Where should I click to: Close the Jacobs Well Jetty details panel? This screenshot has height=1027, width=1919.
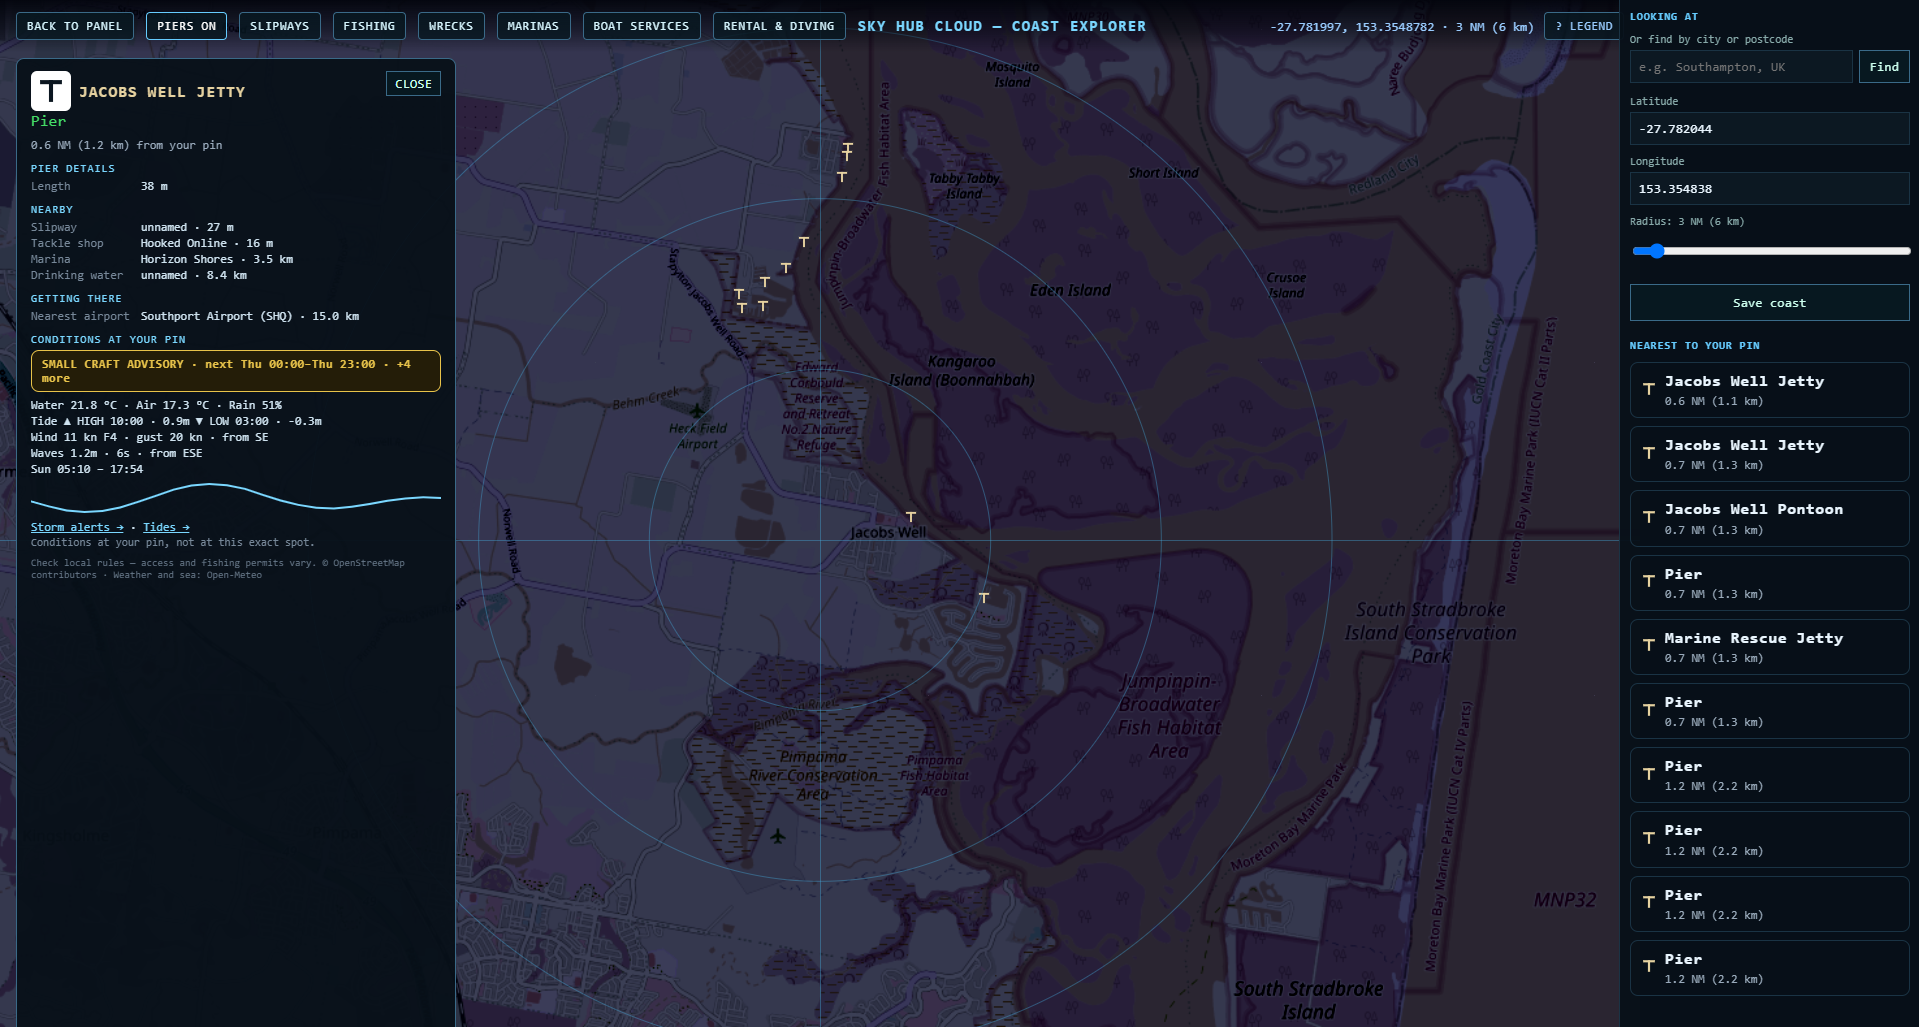coord(413,84)
